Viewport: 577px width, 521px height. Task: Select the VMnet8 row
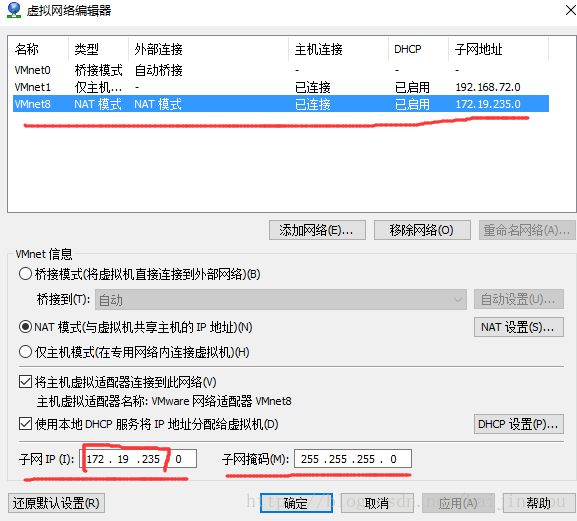pyautogui.click(x=281, y=104)
